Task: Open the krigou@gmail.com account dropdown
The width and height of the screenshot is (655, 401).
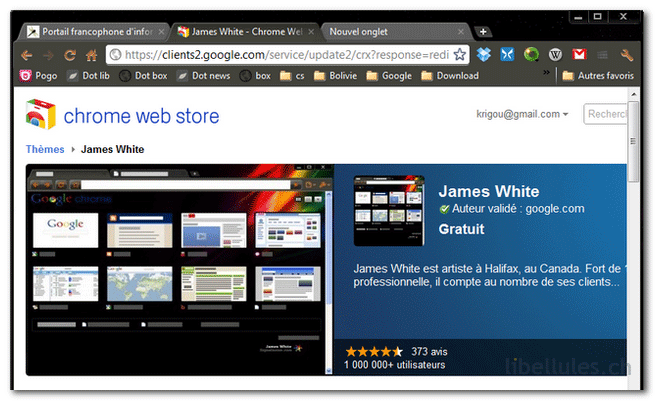Action: click(x=522, y=114)
